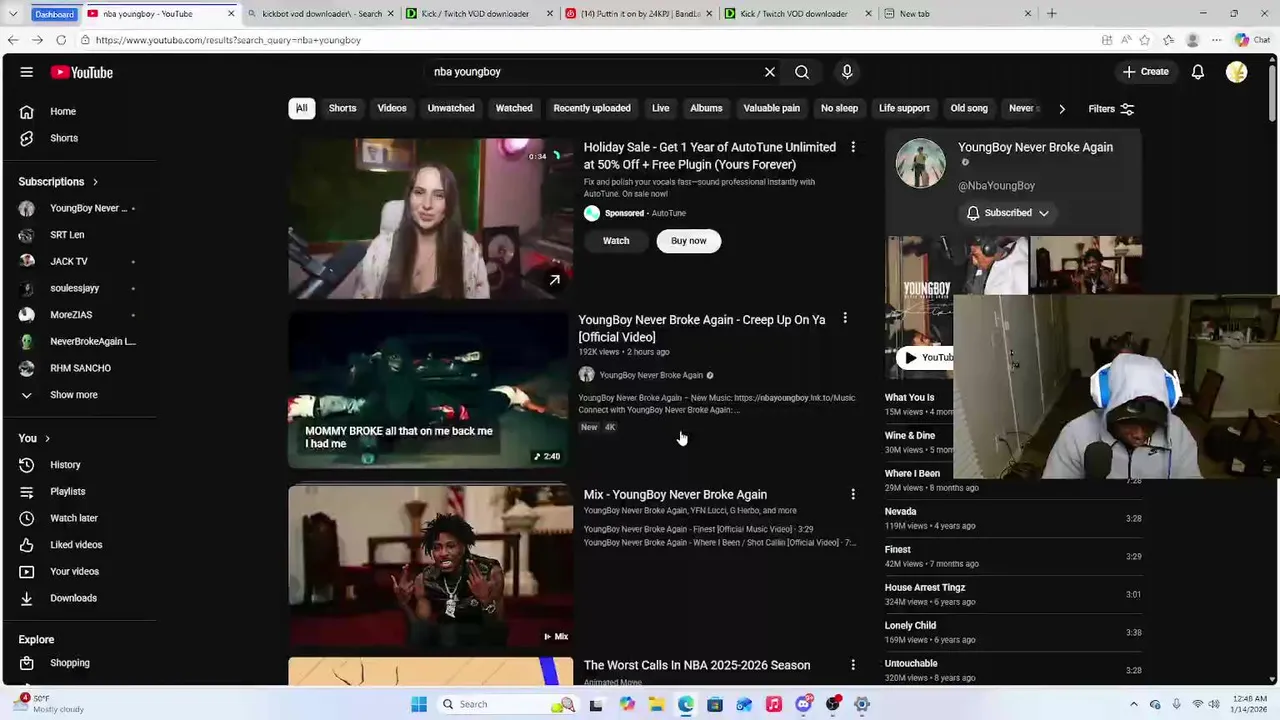Click the Windows taskbar Search box

507,704
